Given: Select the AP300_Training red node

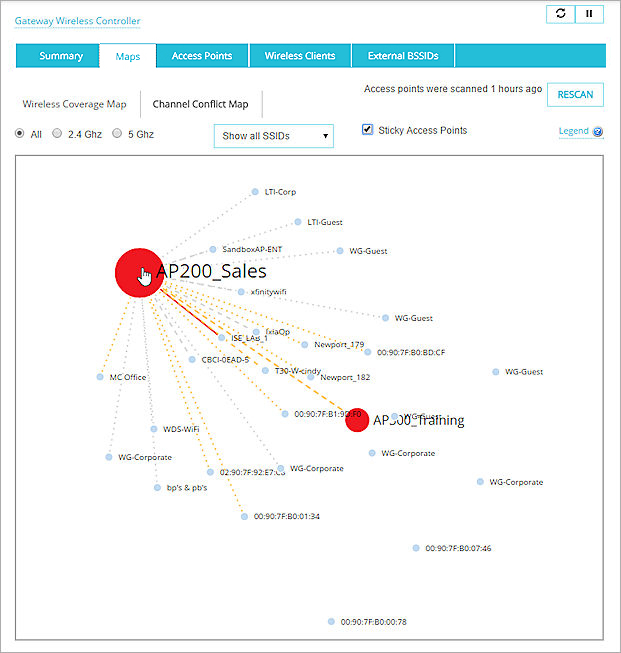Looking at the screenshot, I should click(x=357, y=420).
